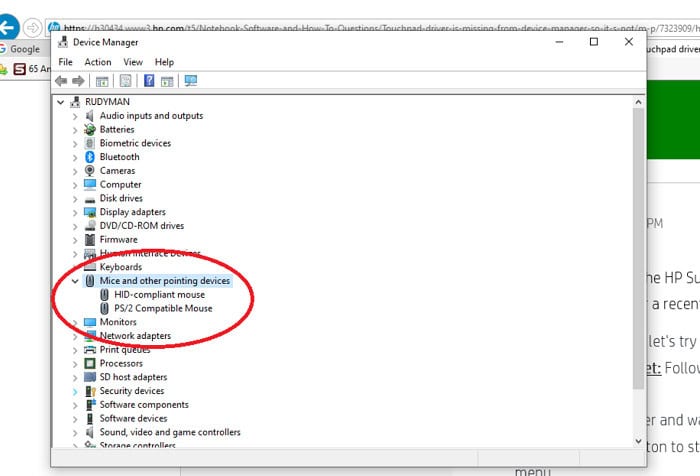Image resolution: width=700 pixels, height=476 pixels.
Task: Click the Batteries category icon
Action: (90, 129)
